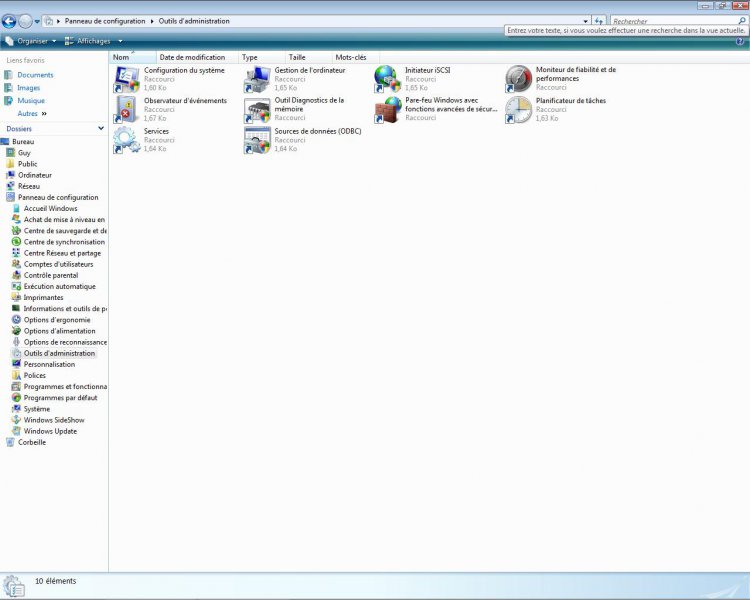750x600 pixels.
Task: Open Moniteur de fiabilité et de performances icon
Action: [x=518, y=79]
